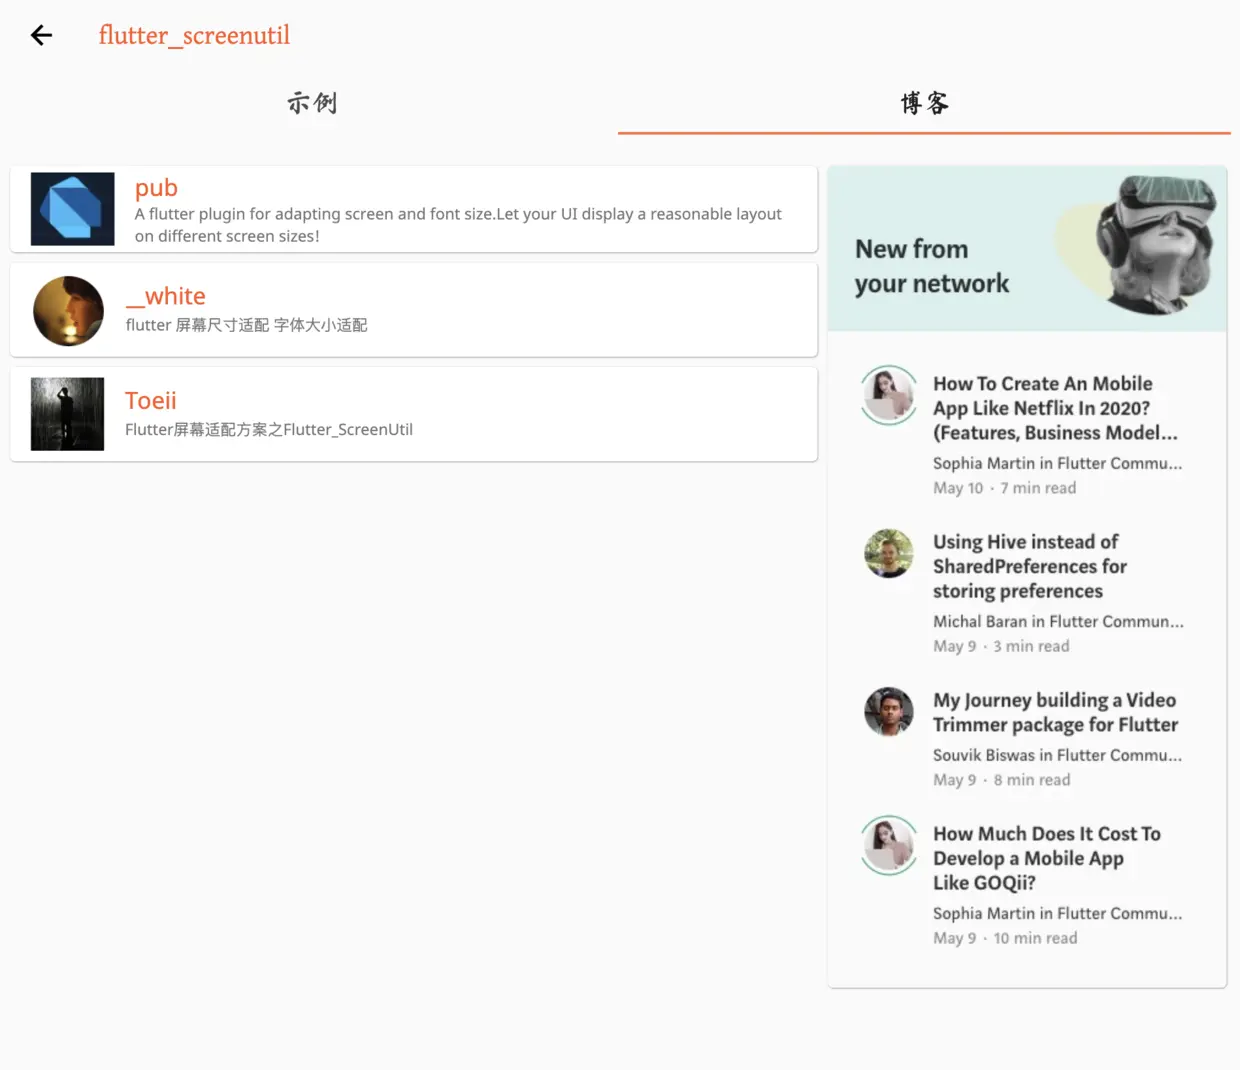This screenshot has width=1240, height=1070.
Task: Click Sophia Martin avatar beside Netflix article
Action: pyautogui.click(x=889, y=395)
